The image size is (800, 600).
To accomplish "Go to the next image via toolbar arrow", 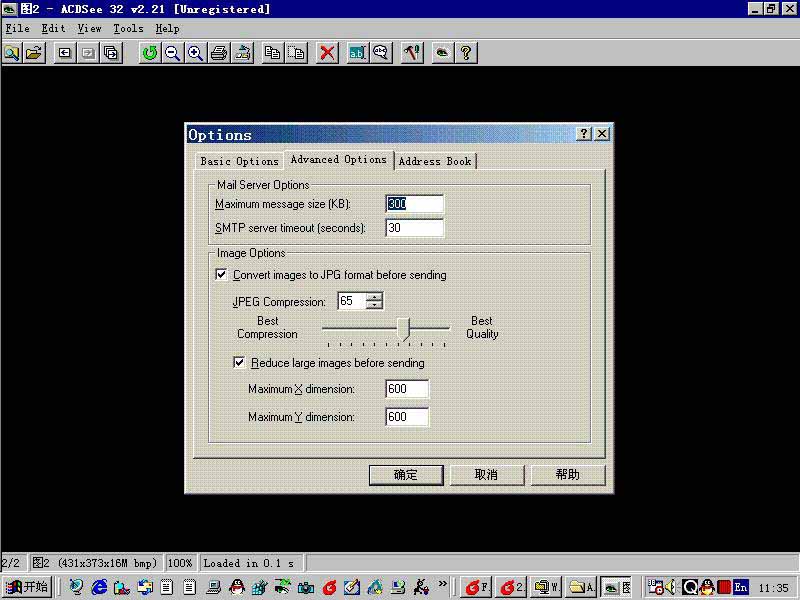I will point(88,53).
